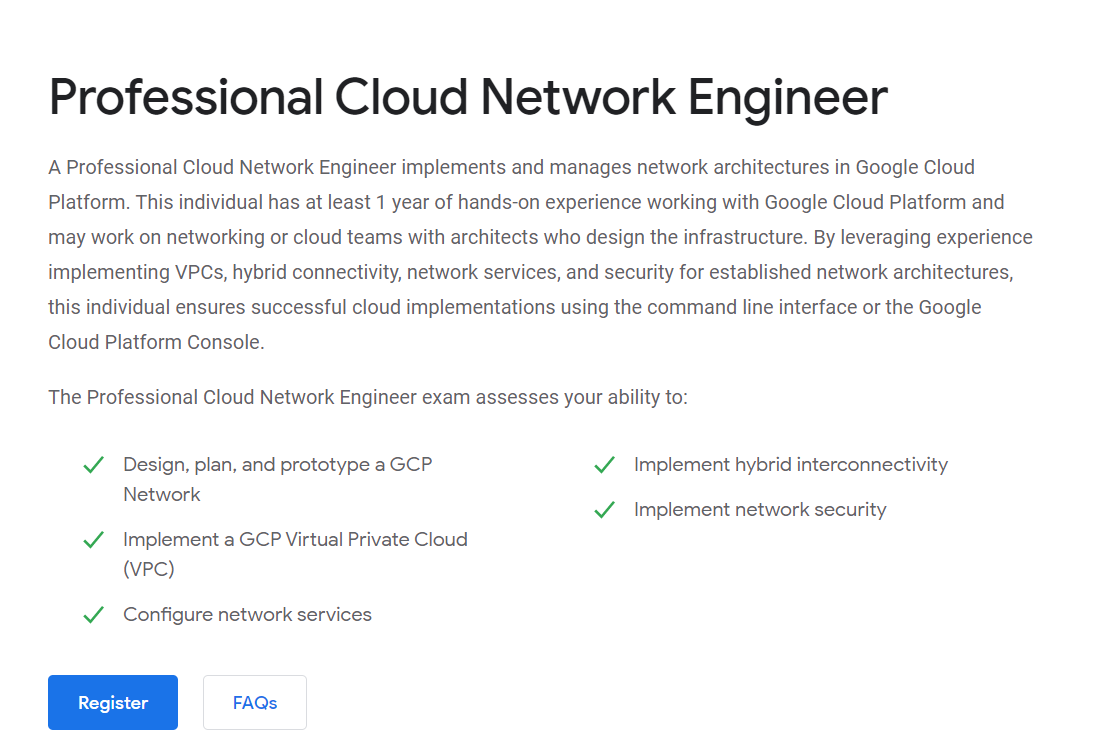
Task: Click the Professional Cloud Network Engineer heading
Action: click(468, 97)
